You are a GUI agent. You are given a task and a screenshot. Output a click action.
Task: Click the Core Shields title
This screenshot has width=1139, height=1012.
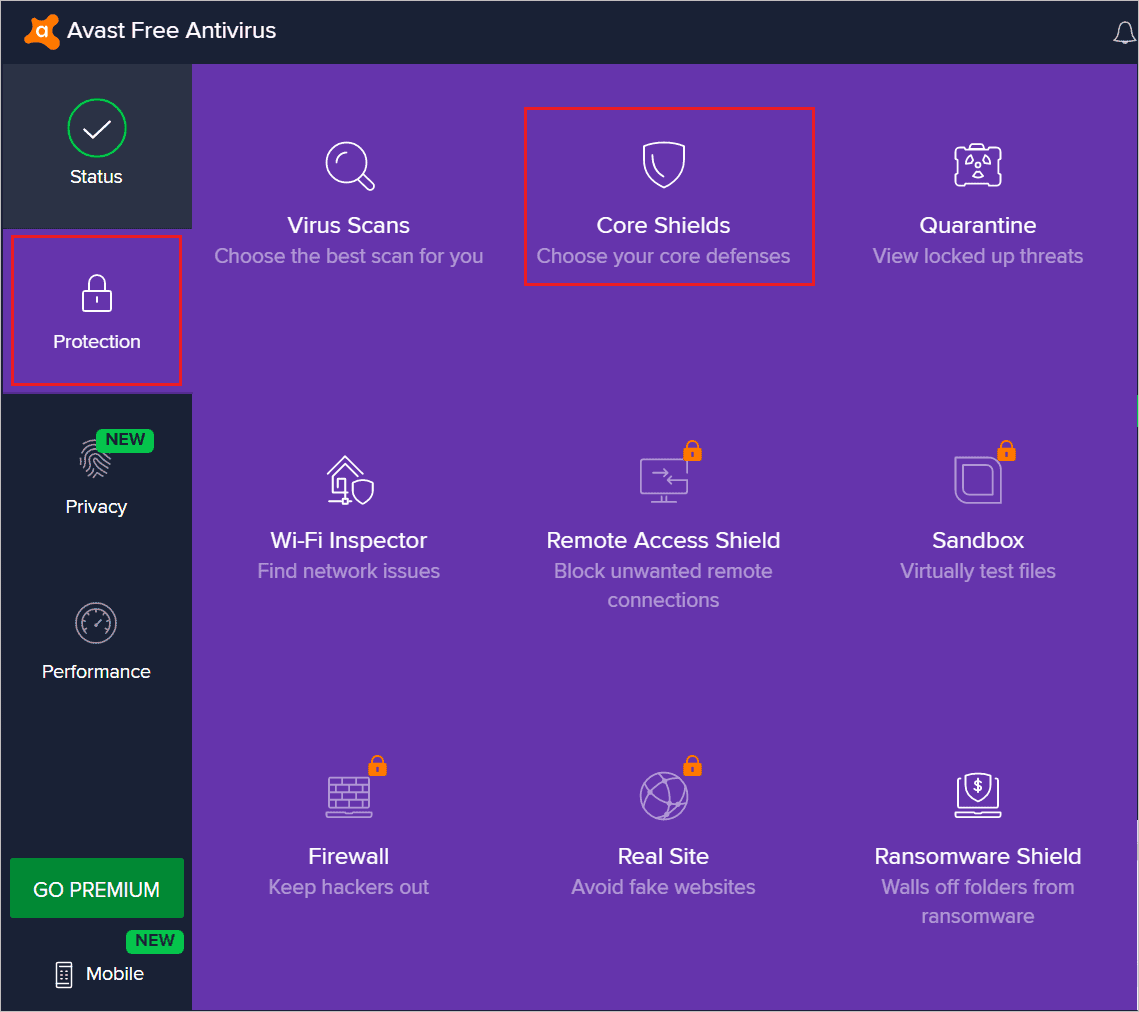point(663,225)
